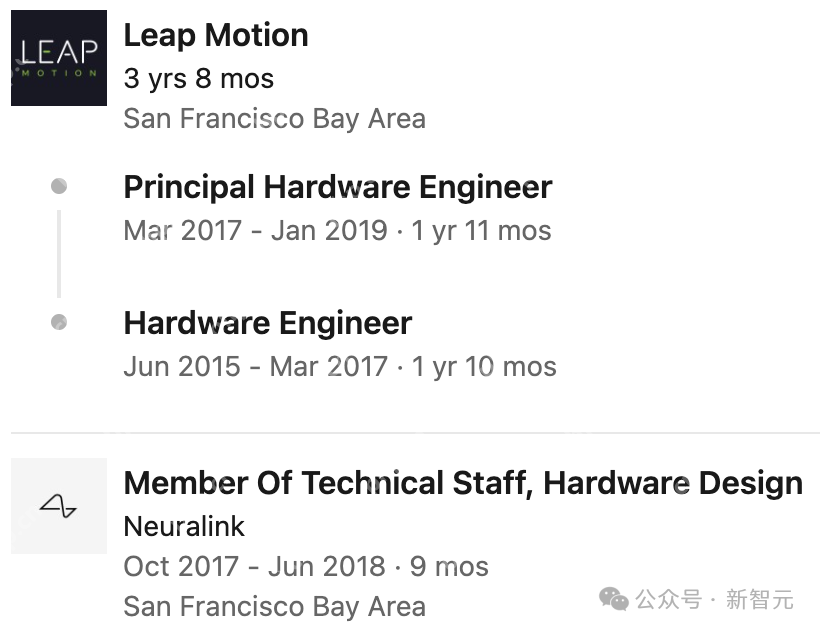Select the Hardware Engineer role title
The image size is (820, 632).
(x=267, y=323)
